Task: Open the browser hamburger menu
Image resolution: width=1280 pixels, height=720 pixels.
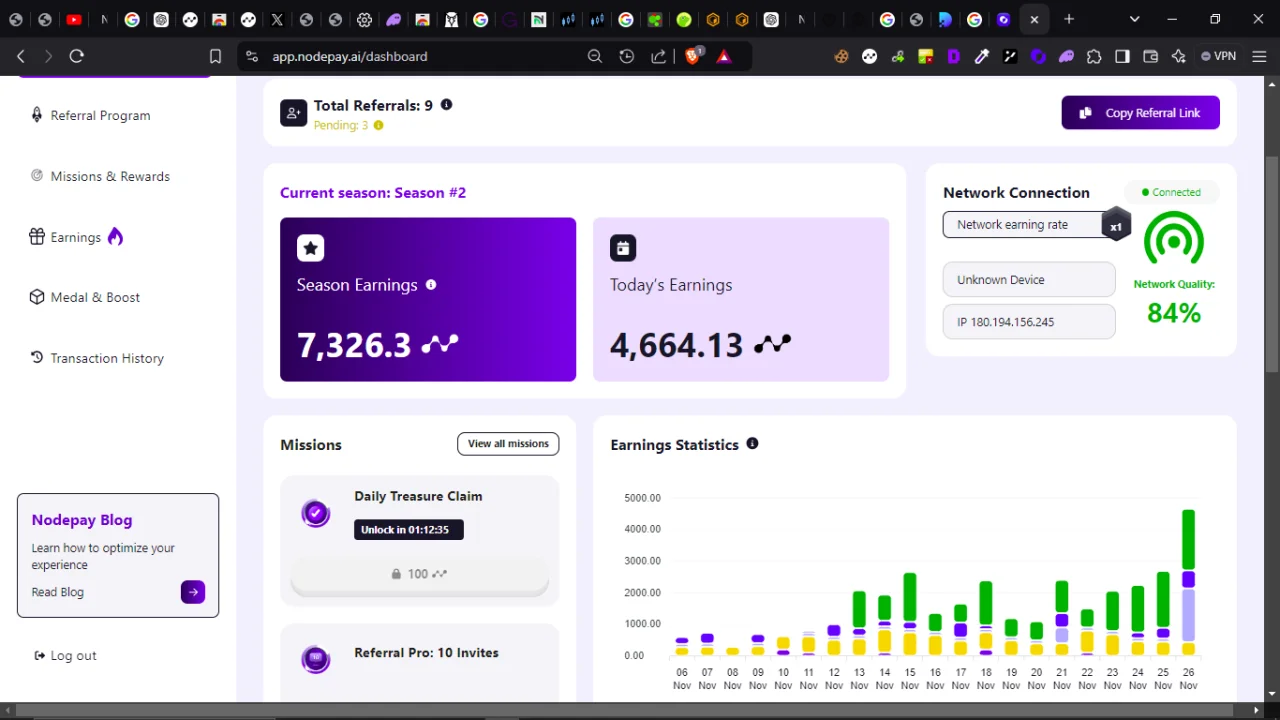Action: click(1257, 57)
